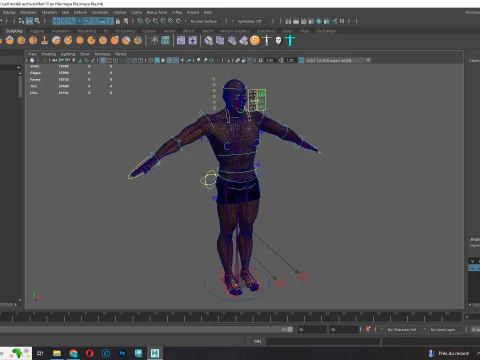Click the white T-pose figure shelf icon
The width and height of the screenshot is (480, 360).
point(267,41)
